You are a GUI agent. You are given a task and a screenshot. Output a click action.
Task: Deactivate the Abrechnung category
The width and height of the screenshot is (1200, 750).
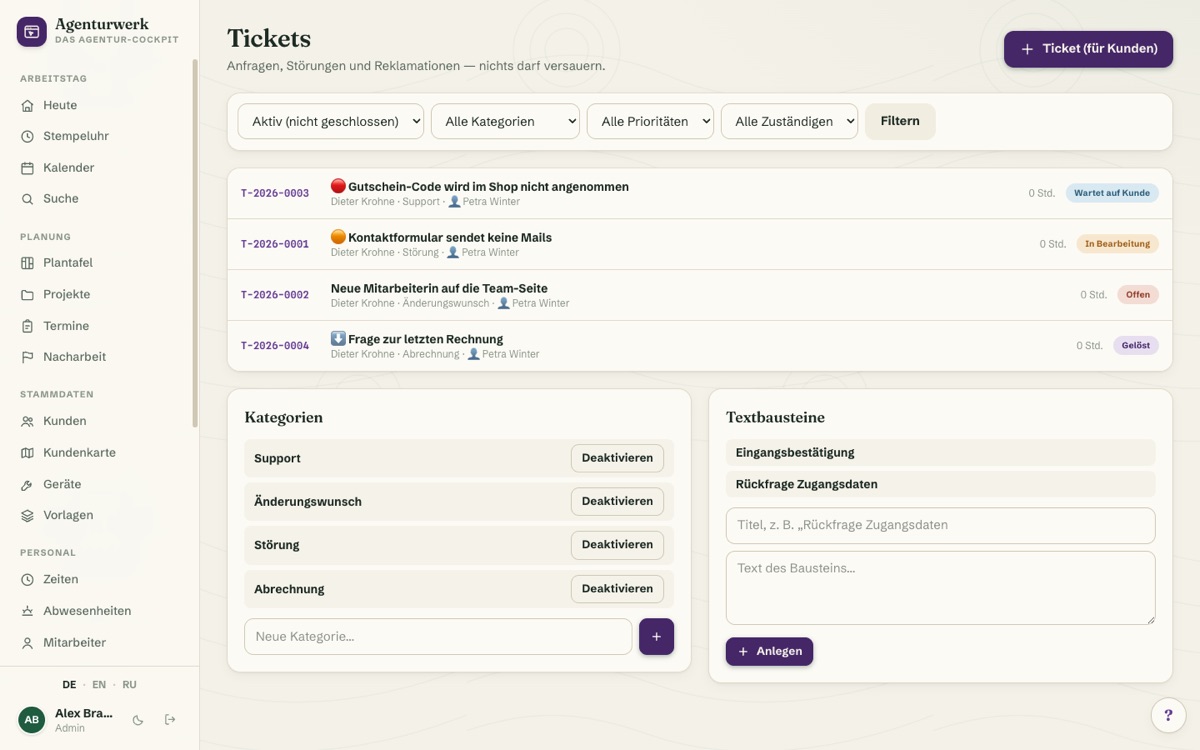point(617,589)
